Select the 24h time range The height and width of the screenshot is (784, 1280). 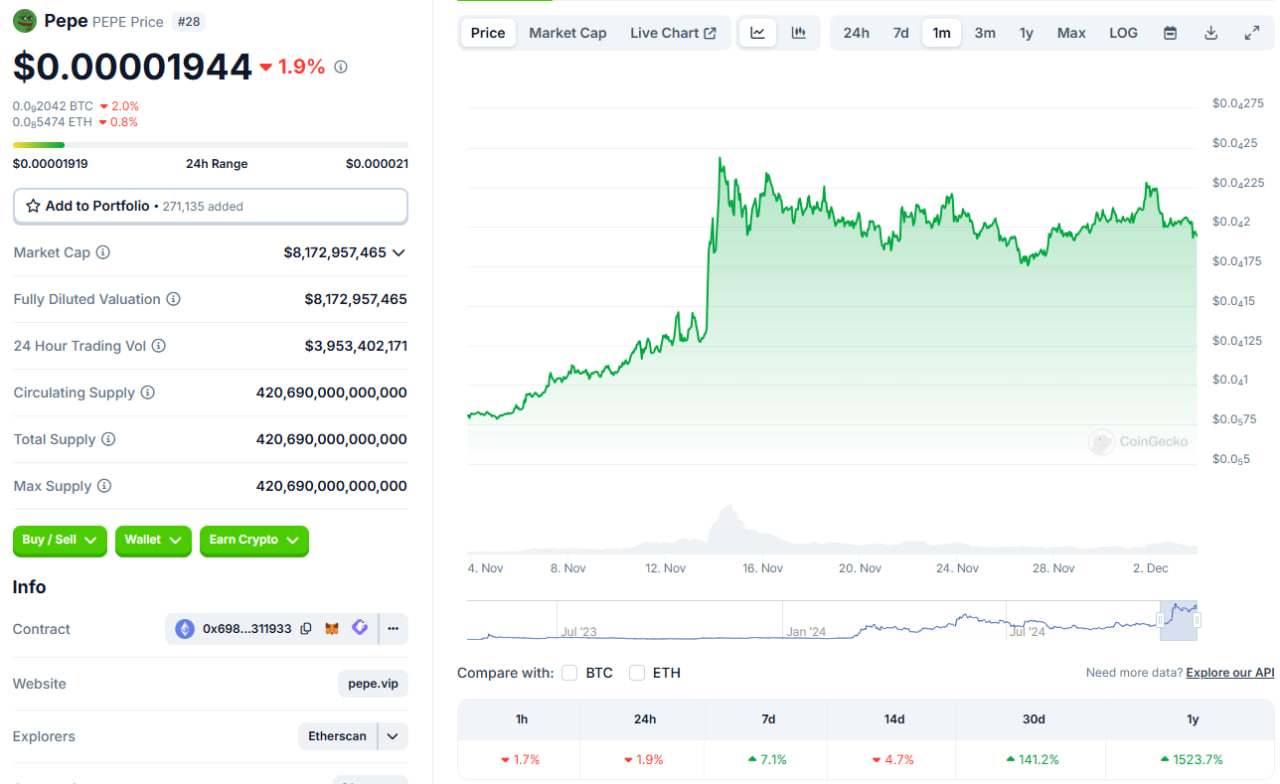[x=856, y=33]
